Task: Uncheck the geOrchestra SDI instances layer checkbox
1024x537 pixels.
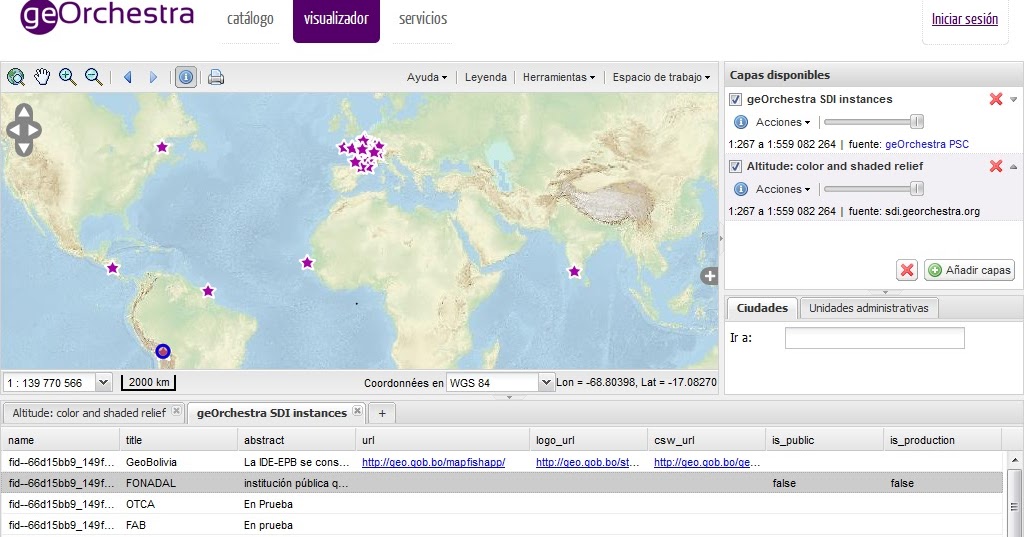Action: tap(736, 99)
